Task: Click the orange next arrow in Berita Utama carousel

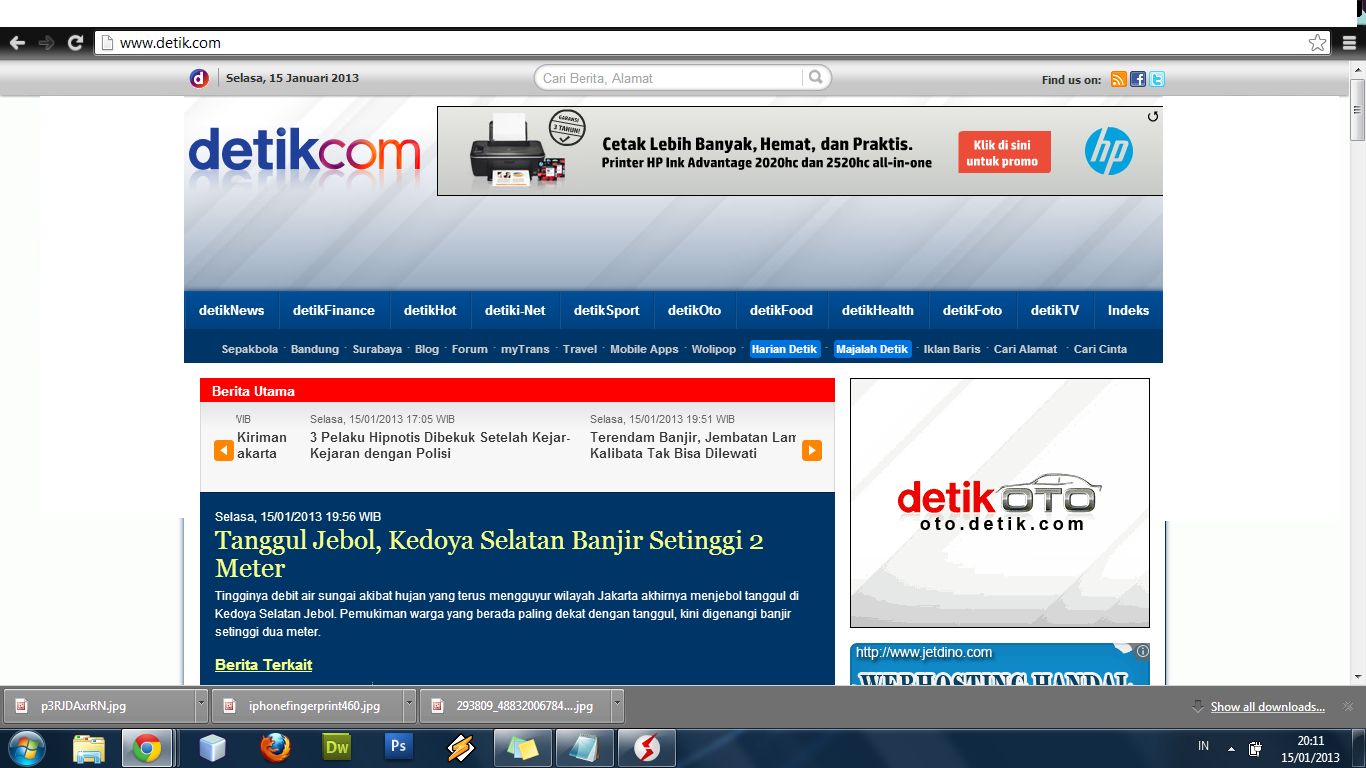Action: point(810,450)
